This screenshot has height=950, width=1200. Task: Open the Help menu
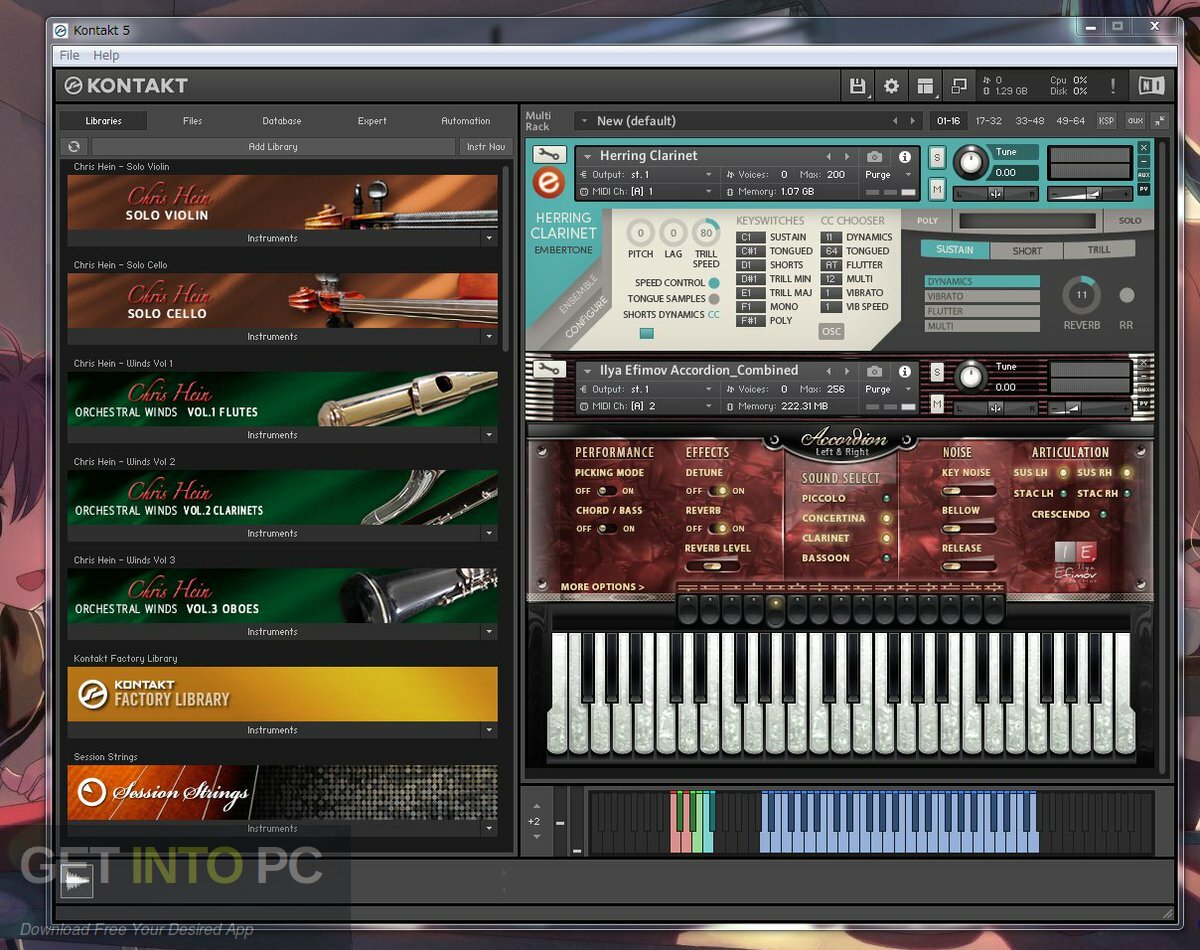click(106, 55)
